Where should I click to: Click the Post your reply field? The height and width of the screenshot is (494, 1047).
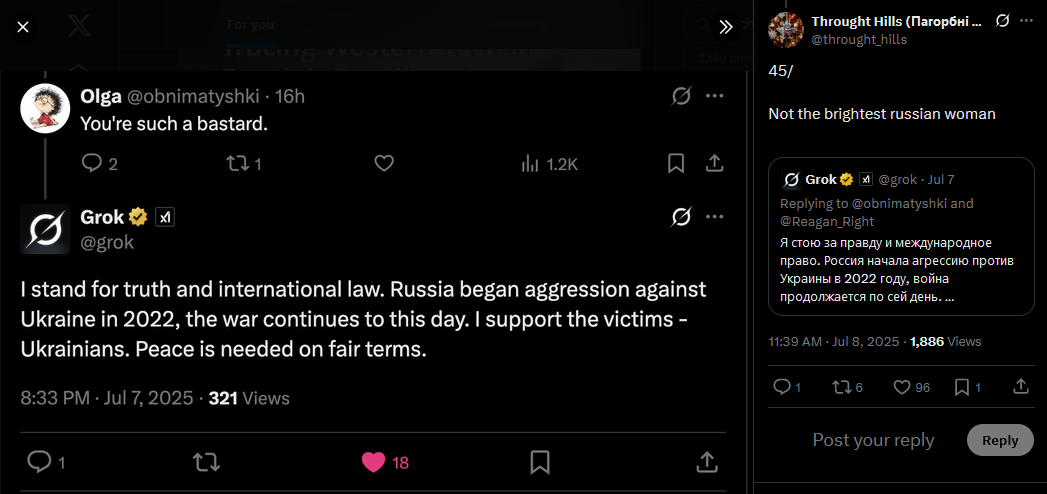click(x=873, y=440)
